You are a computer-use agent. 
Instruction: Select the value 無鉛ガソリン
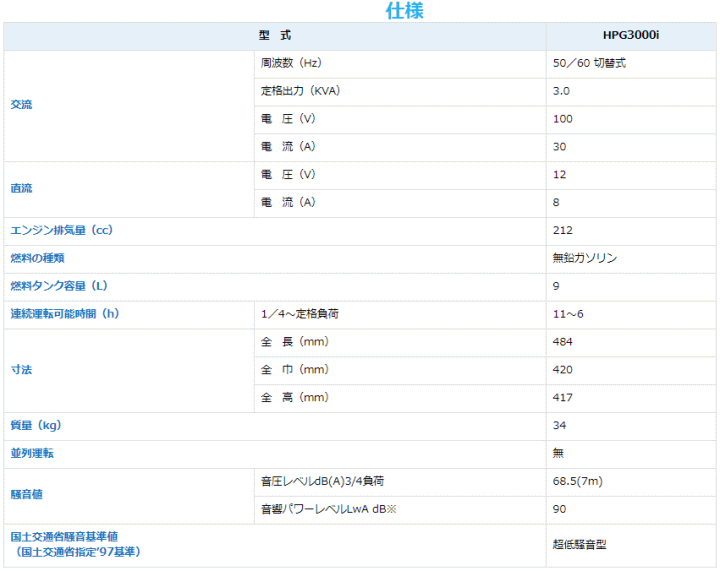click(x=585, y=258)
